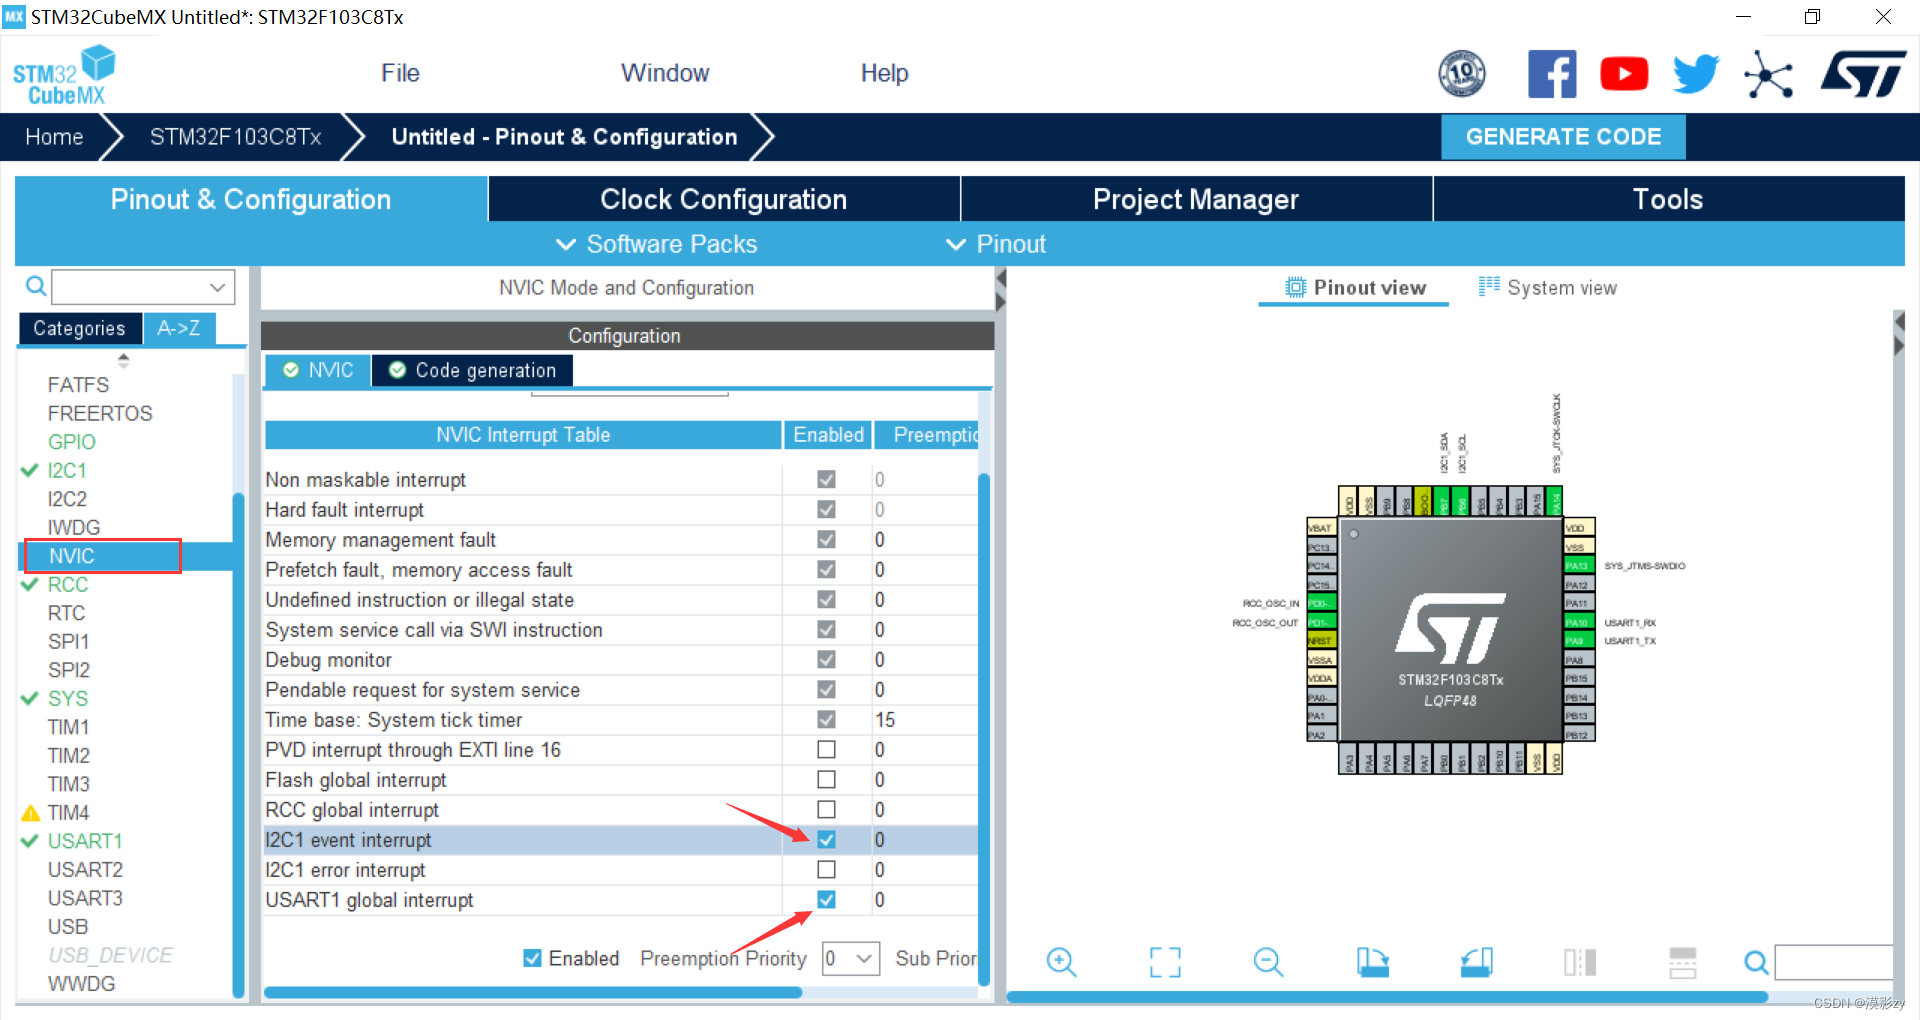The width and height of the screenshot is (1920, 1020).
Task: Uncheck the USART1 global interrupt
Action: pyautogui.click(x=826, y=899)
